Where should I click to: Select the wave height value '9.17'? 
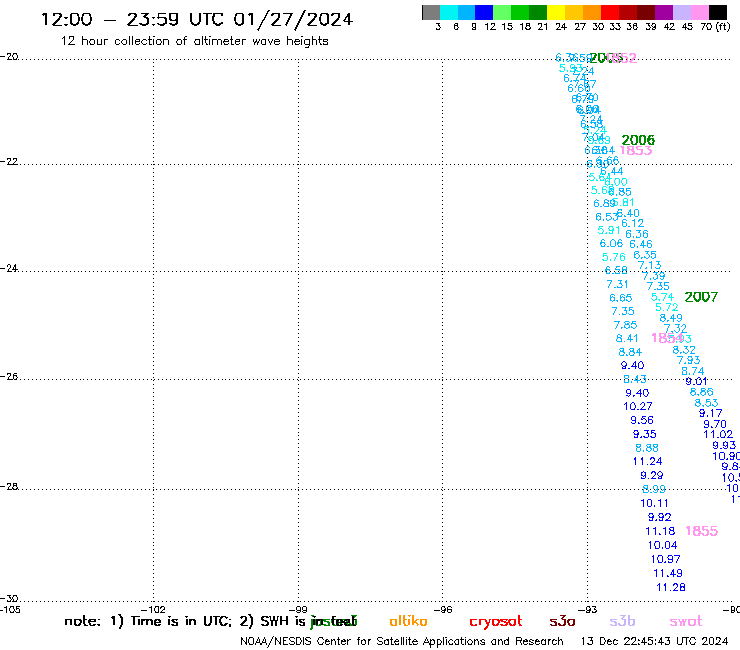711,413
